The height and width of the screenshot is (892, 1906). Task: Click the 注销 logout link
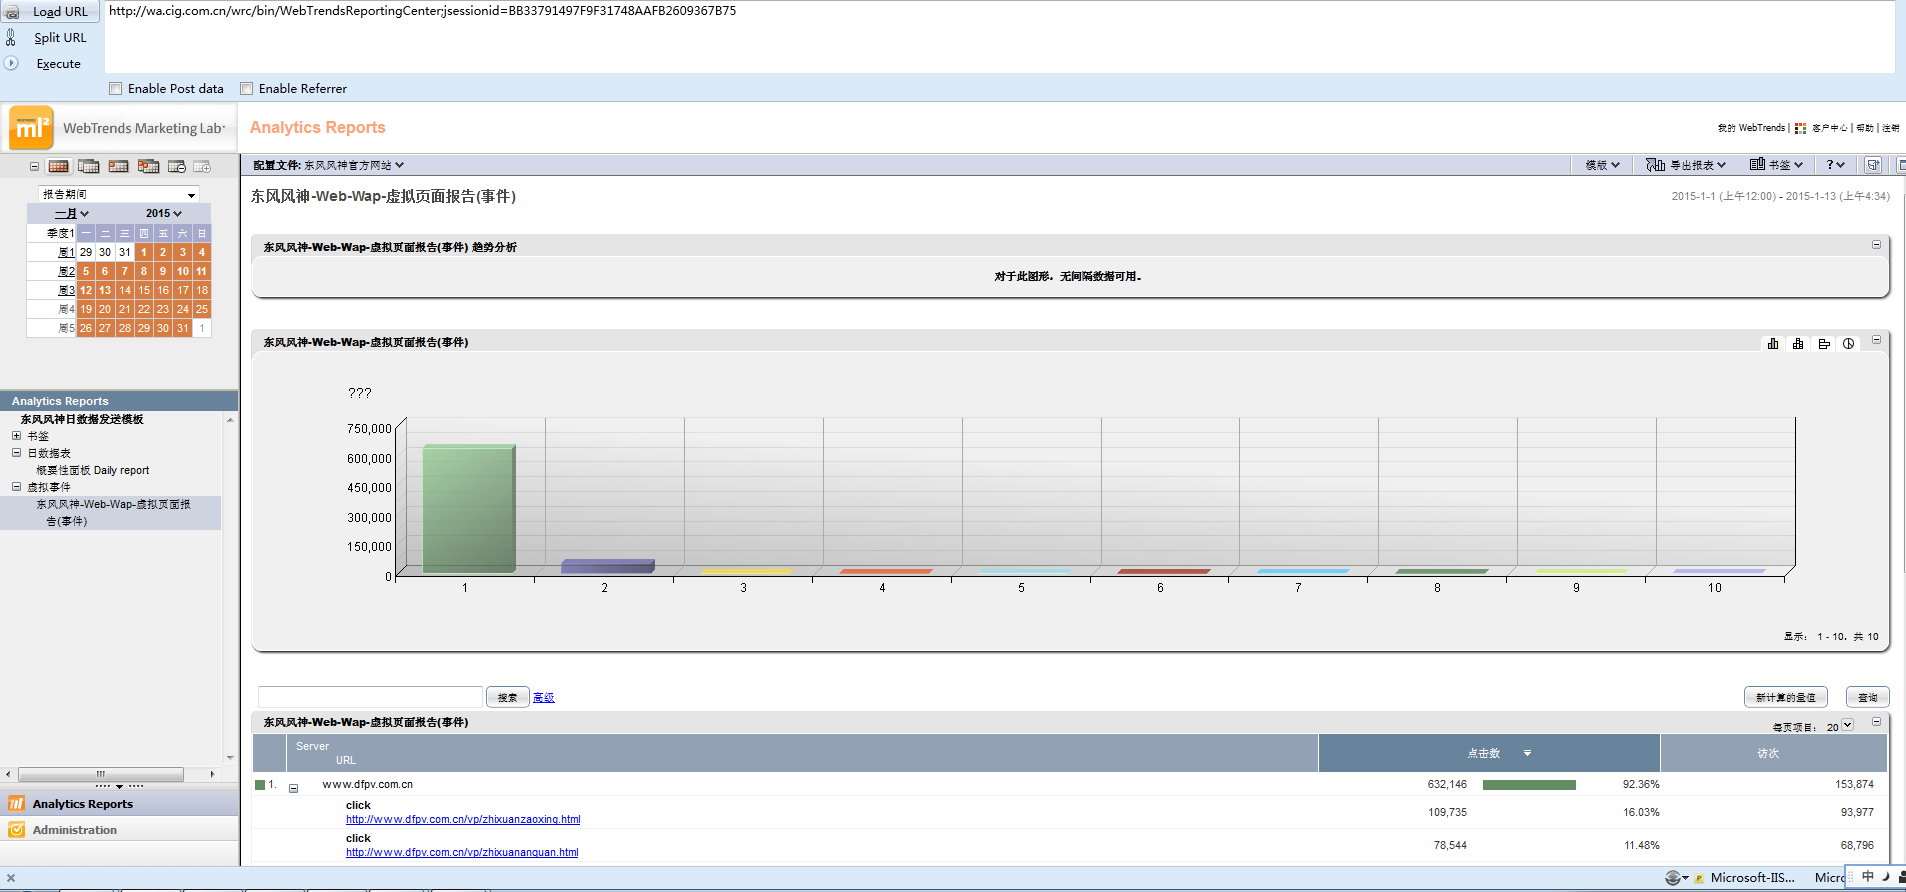1890,128
